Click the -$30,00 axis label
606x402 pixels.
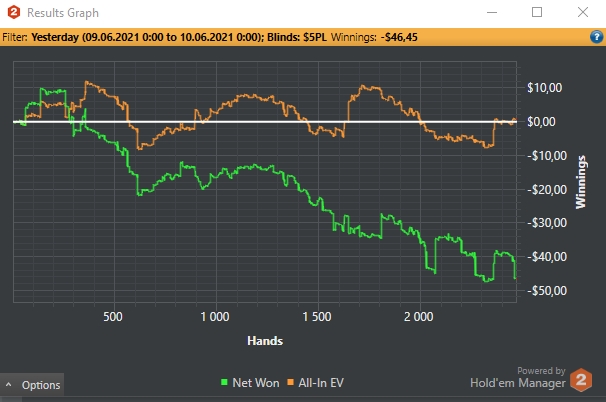point(547,223)
